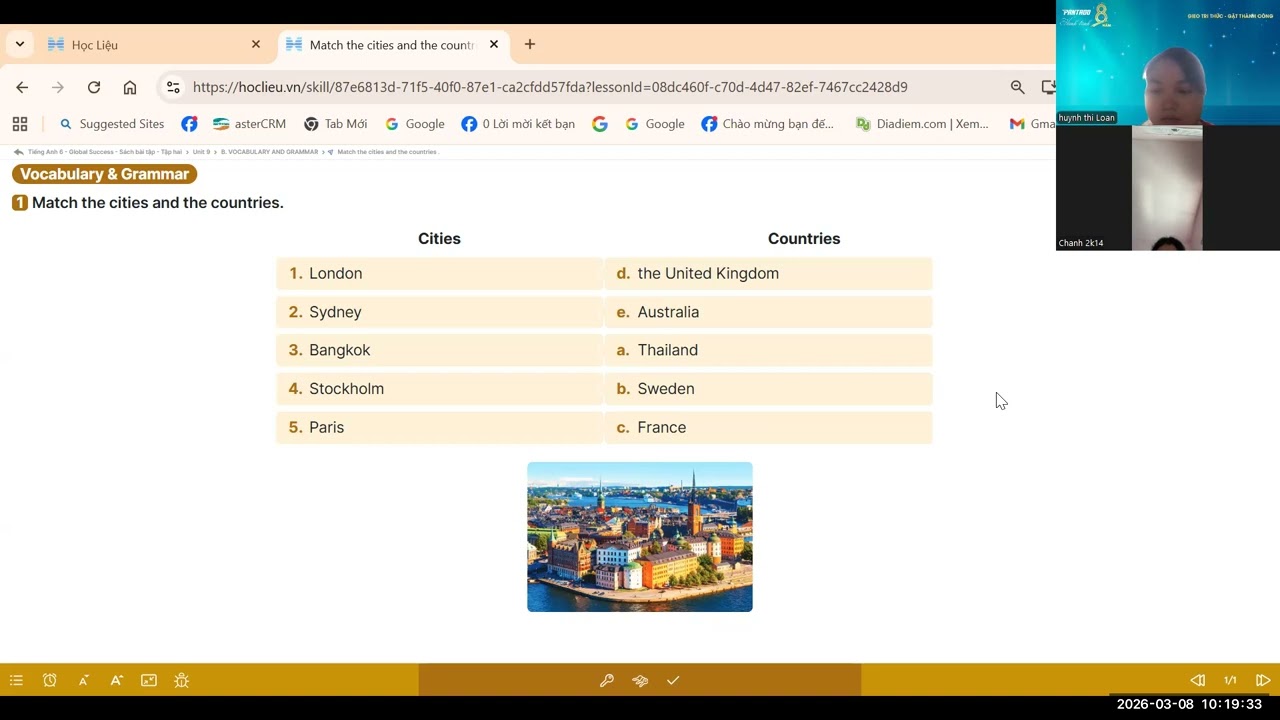Image resolution: width=1280 pixels, height=720 pixels.
Task: Click the Unit 9 breadcrumb
Action: point(202,152)
